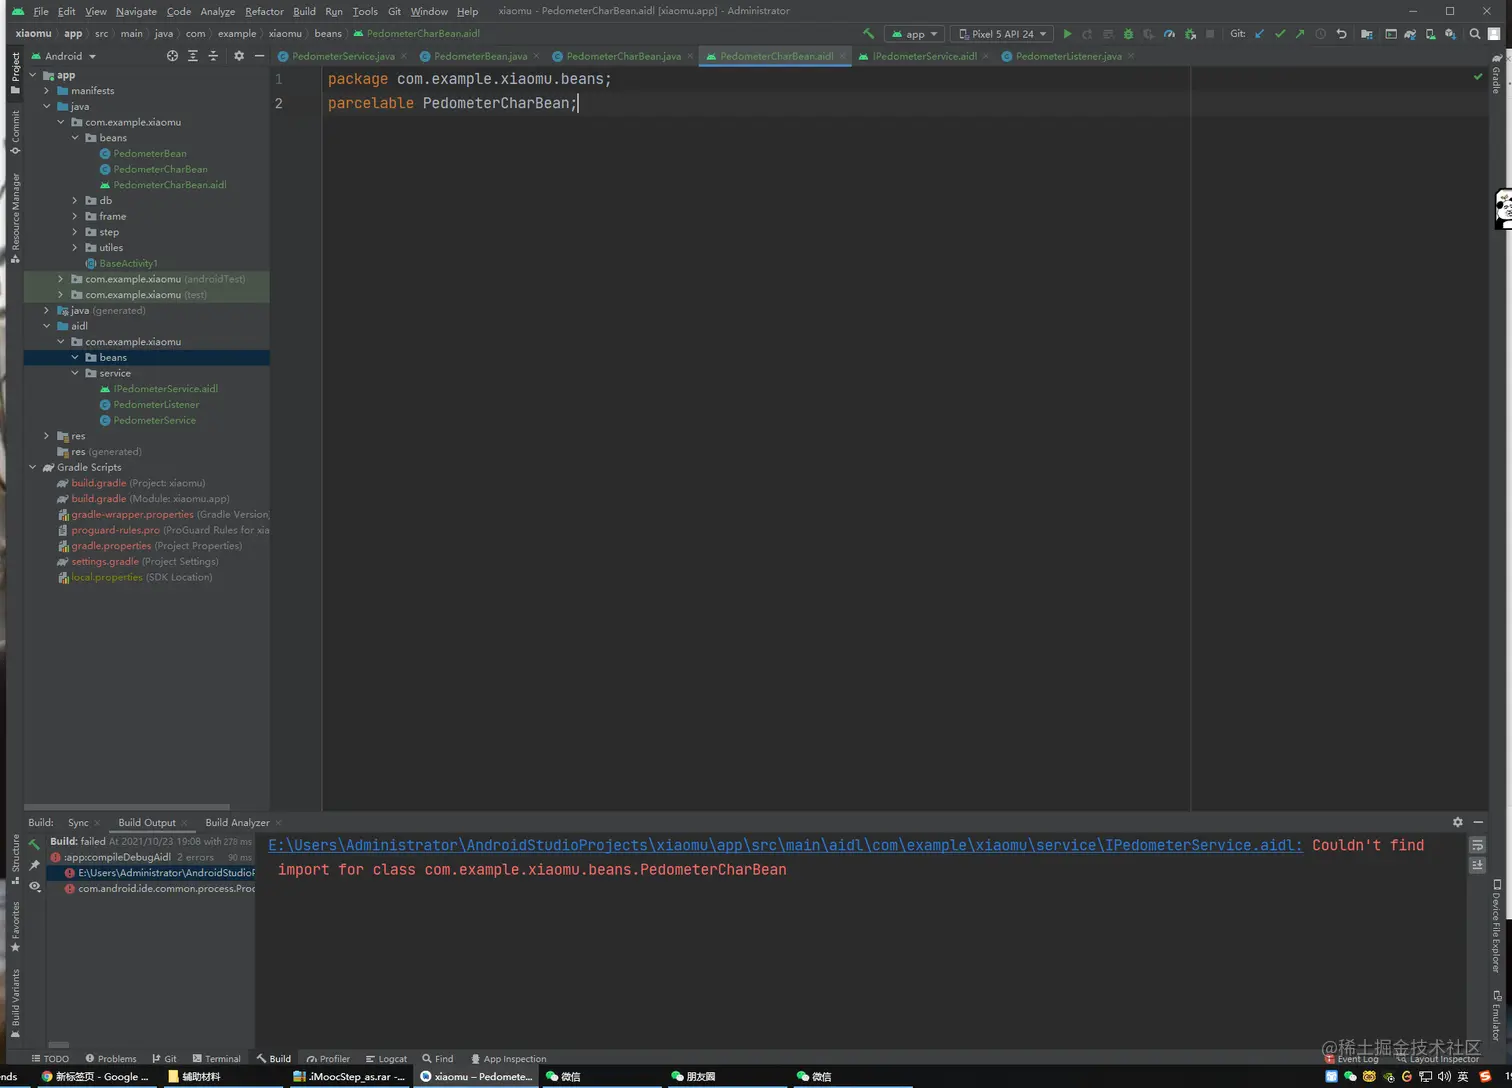Viewport: 1512px width, 1088px height.
Task: Toggle the Favorites side tab
Action: pos(15,928)
